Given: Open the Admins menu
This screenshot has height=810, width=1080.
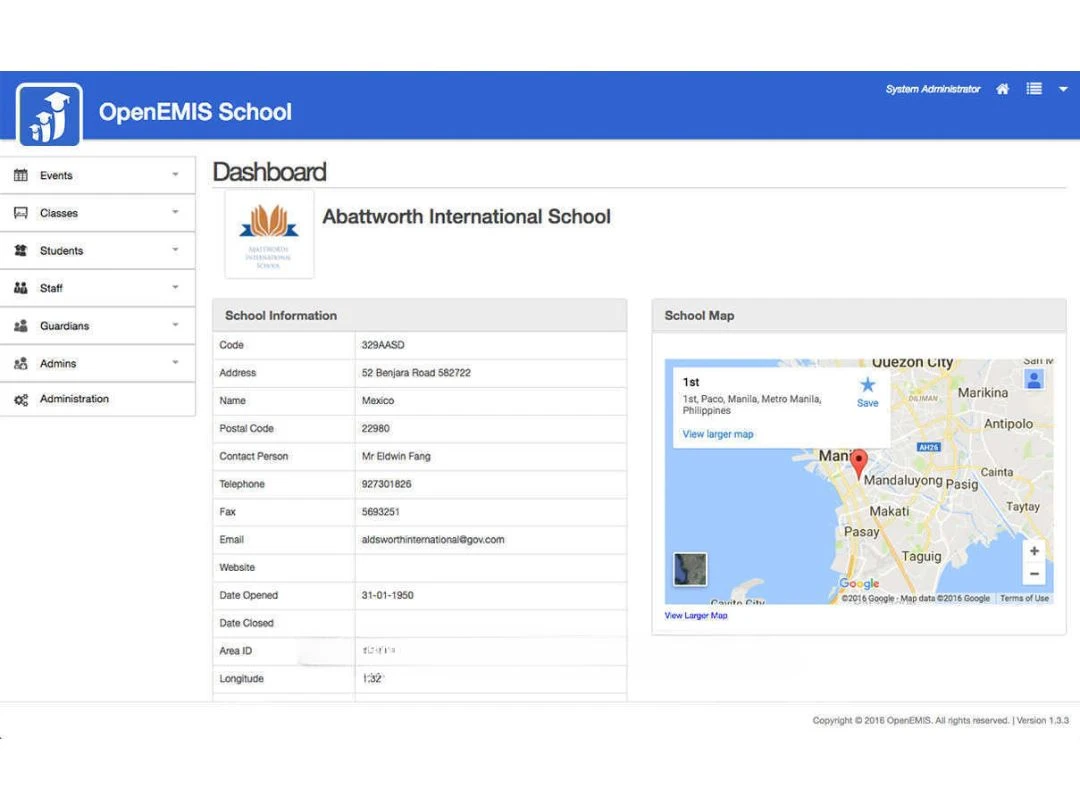Looking at the screenshot, I should click(97, 363).
